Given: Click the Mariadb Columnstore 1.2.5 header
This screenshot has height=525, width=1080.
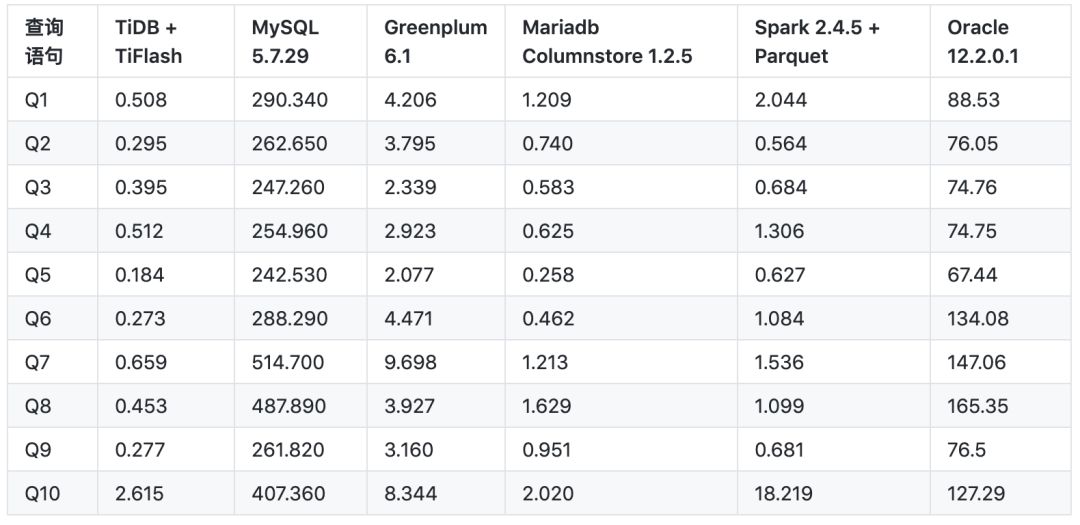Looking at the screenshot, I should (x=607, y=42).
